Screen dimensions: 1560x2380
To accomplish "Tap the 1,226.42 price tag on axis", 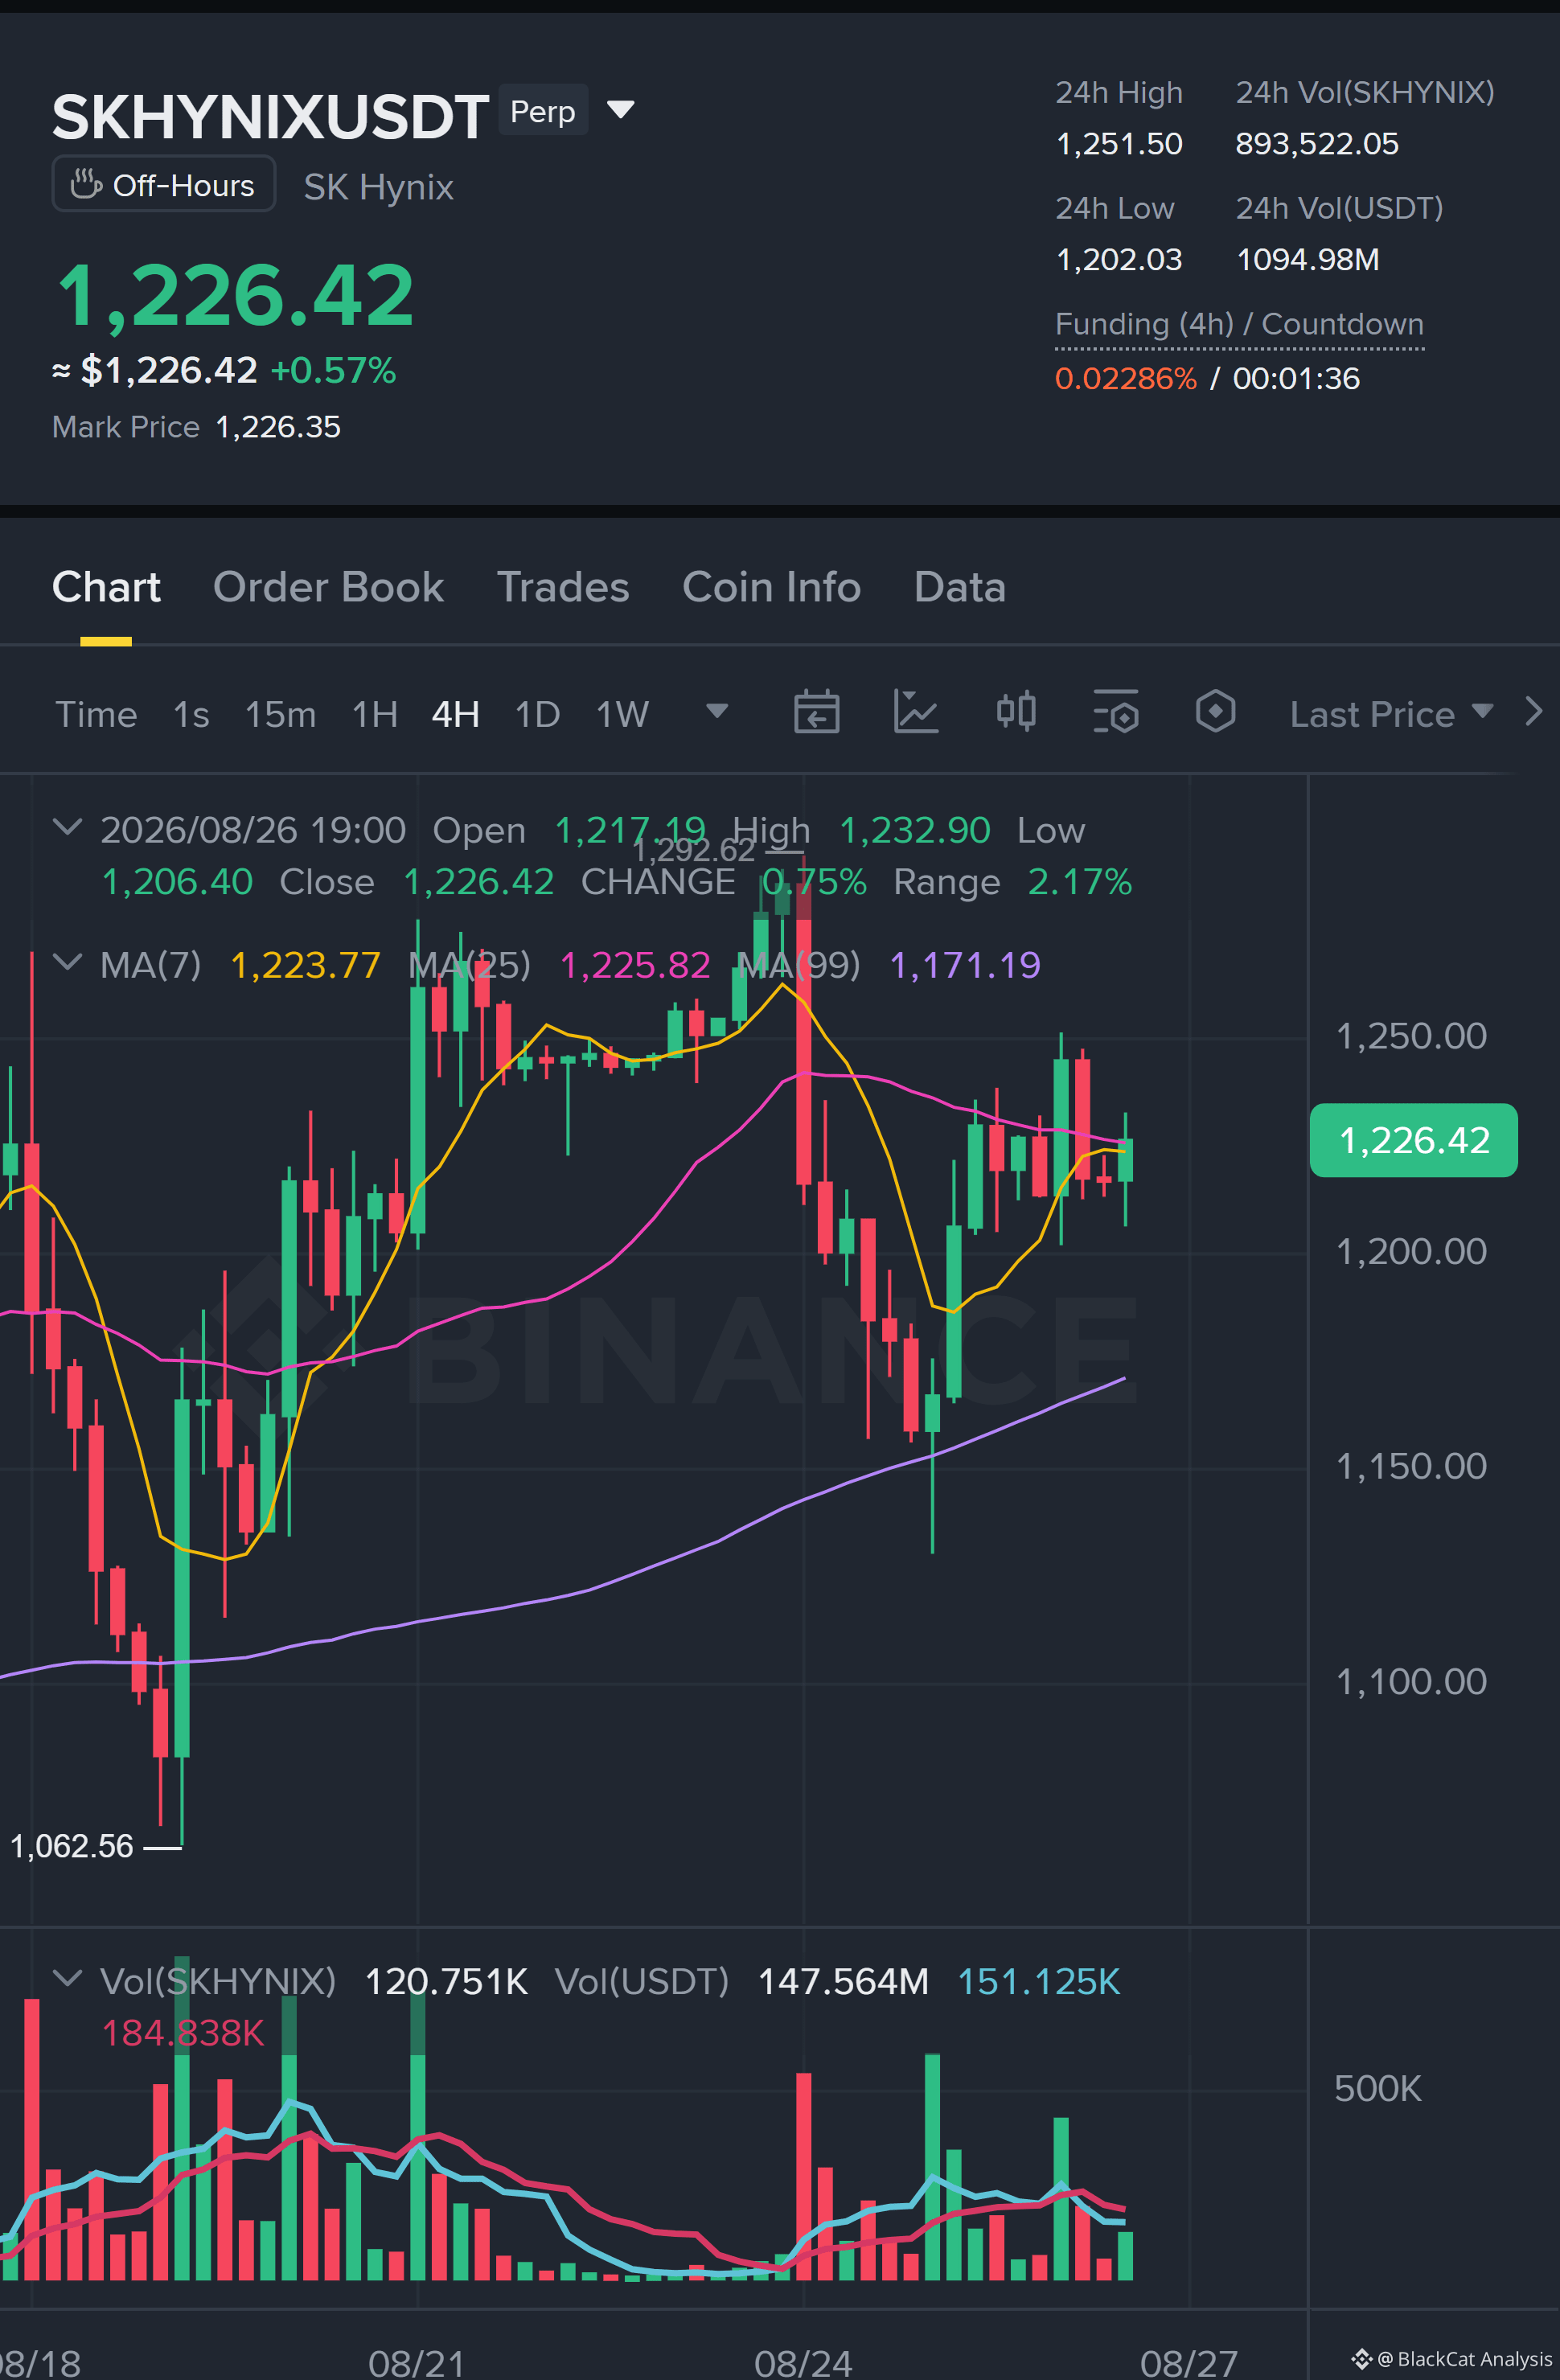I will tap(1413, 1140).
